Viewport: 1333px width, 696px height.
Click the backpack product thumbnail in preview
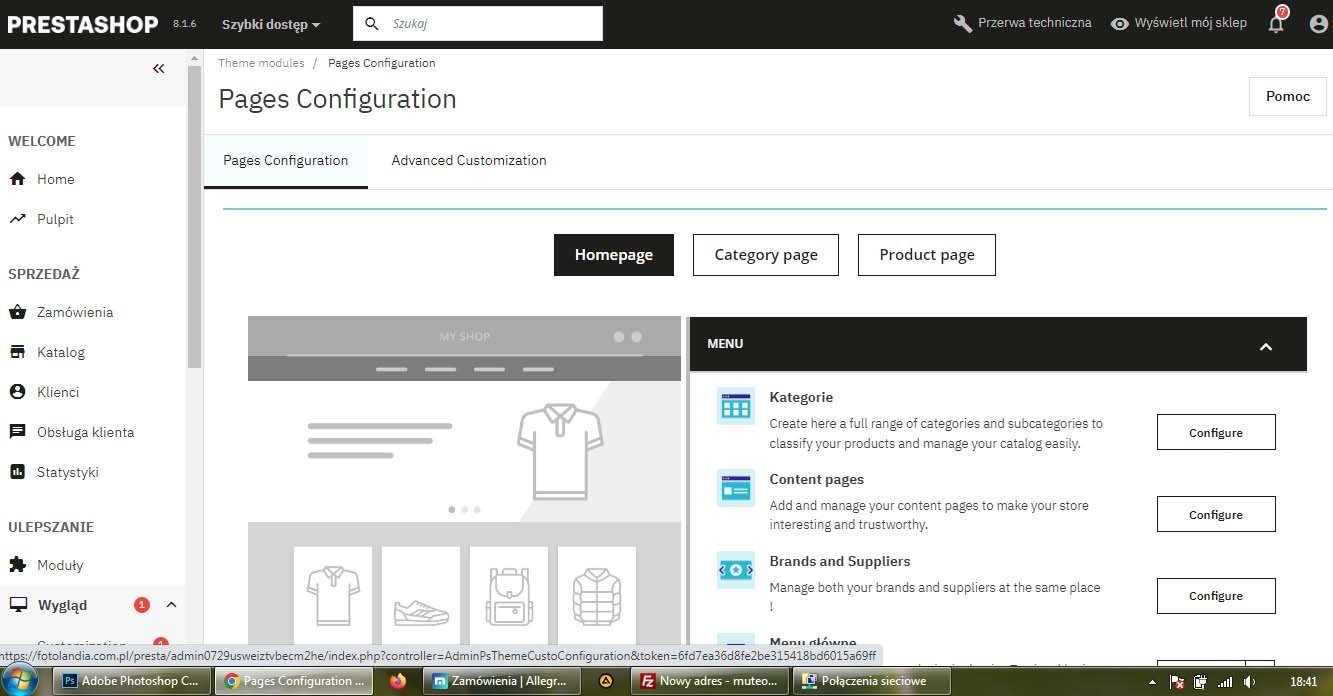[509, 596]
